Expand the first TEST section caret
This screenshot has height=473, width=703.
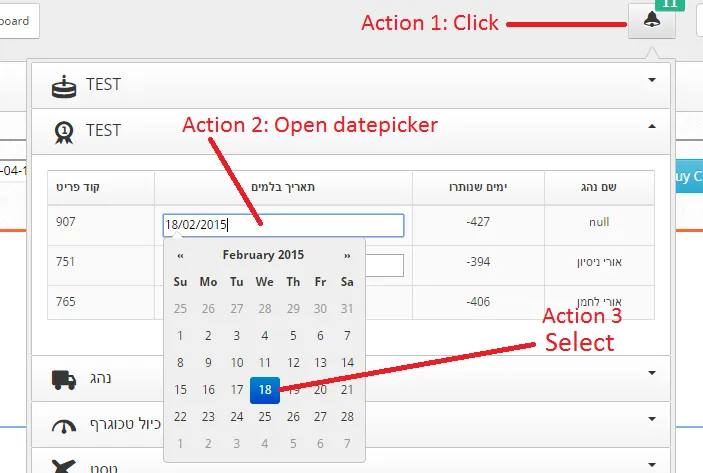pyautogui.click(x=652, y=80)
